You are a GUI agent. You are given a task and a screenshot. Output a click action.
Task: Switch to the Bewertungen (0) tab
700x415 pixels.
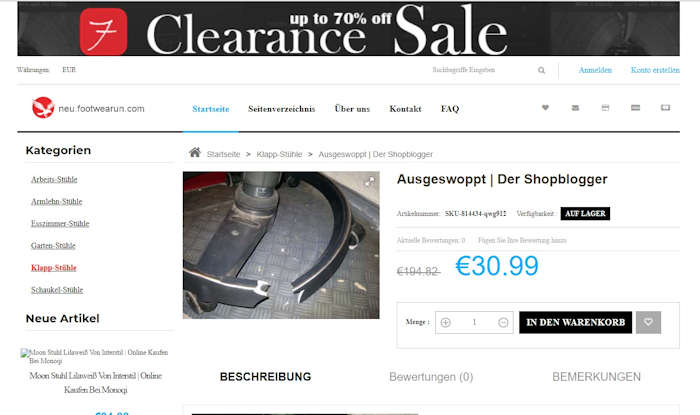[431, 377]
